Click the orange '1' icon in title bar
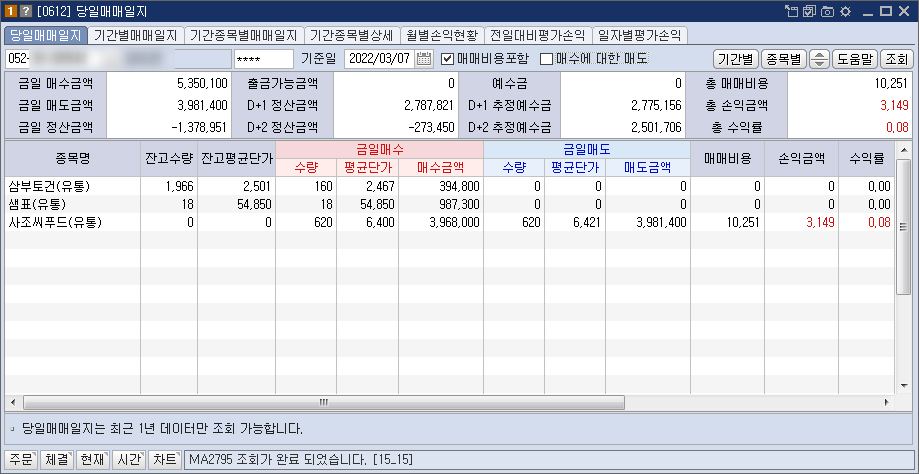The width and height of the screenshot is (919, 474). coord(10,11)
